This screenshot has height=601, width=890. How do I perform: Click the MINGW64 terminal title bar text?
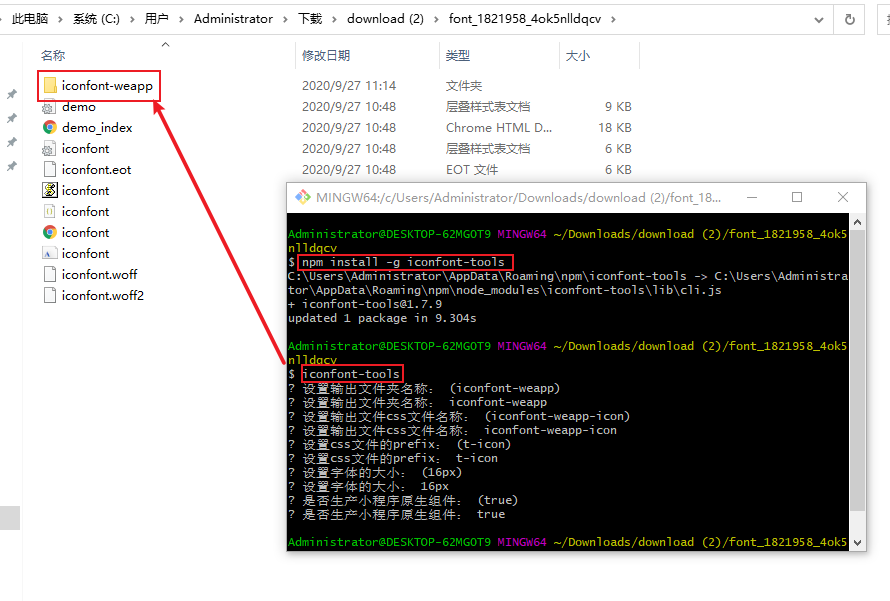pyautogui.click(x=518, y=197)
